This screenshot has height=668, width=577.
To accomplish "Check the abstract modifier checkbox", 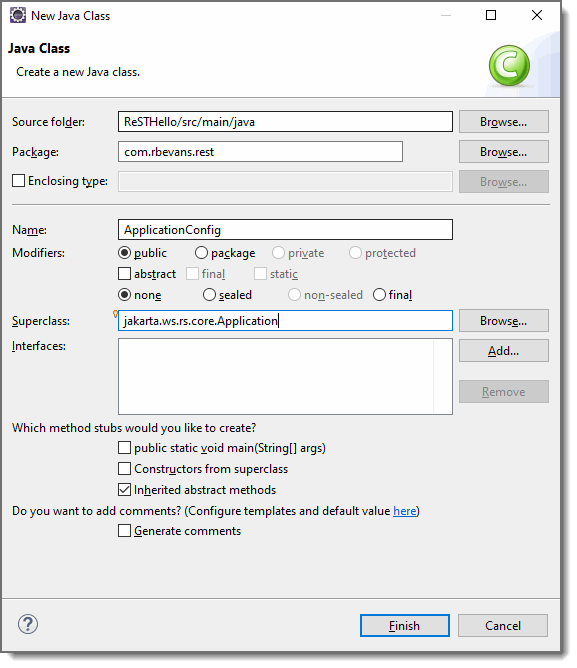I will click(124, 274).
